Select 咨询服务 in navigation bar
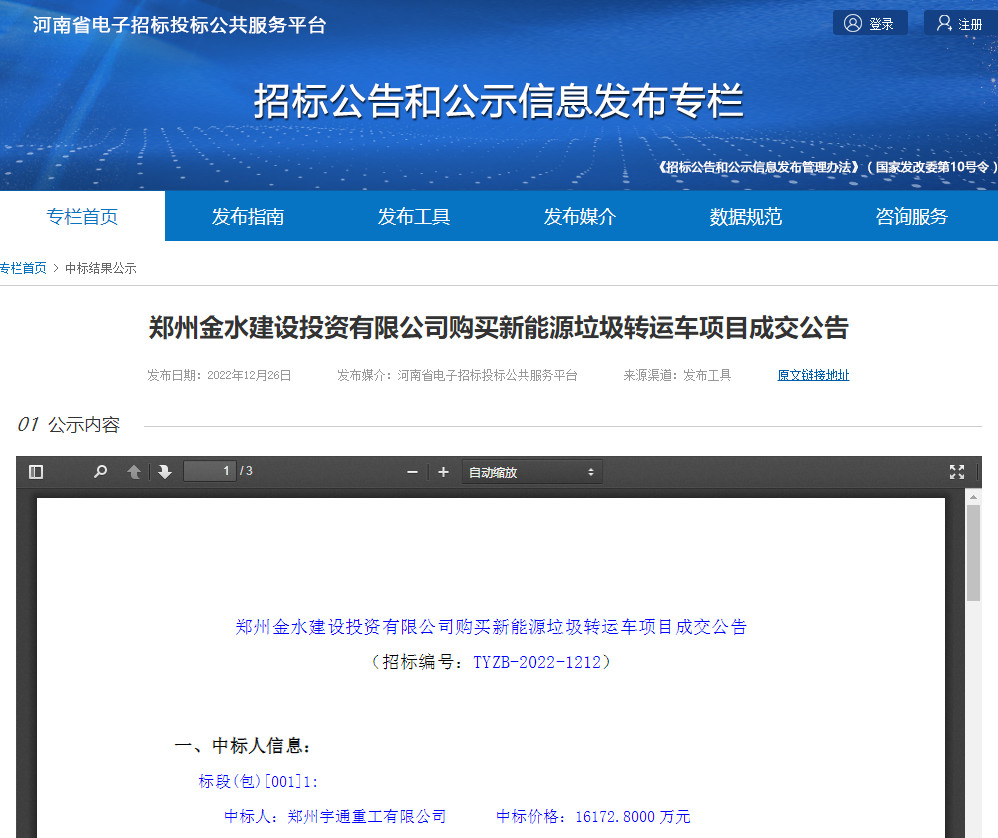 tap(912, 216)
